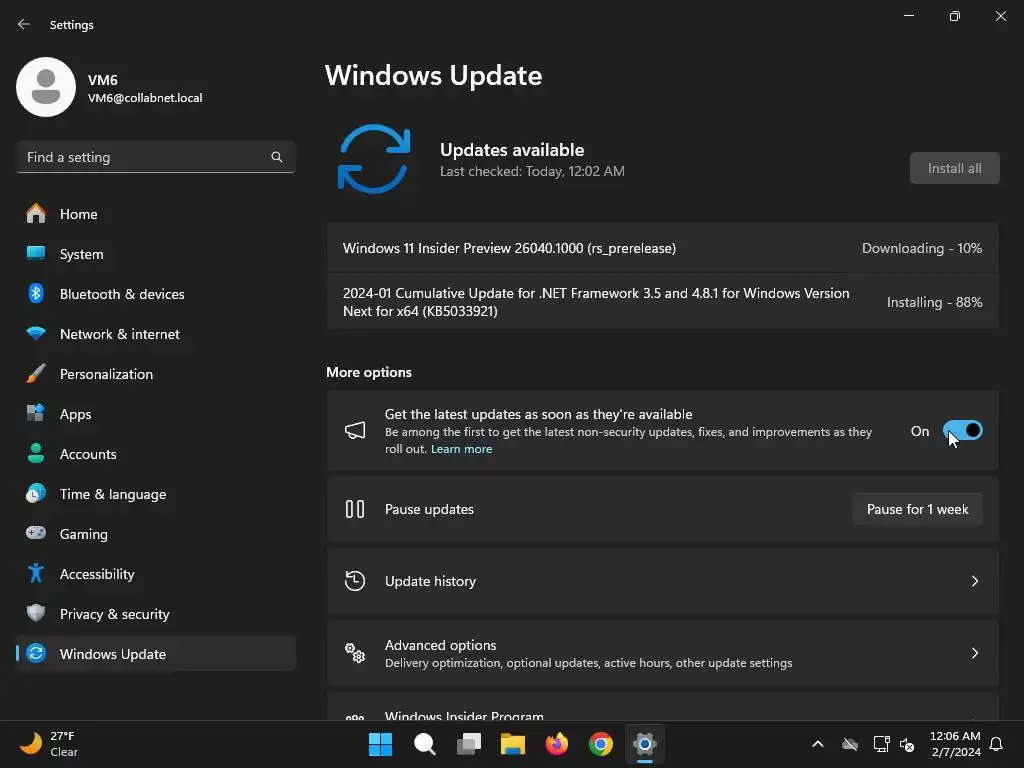Image resolution: width=1024 pixels, height=768 pixels.
Task: Click the Home house icon in sidebar
Action: (x=36, y=214)
